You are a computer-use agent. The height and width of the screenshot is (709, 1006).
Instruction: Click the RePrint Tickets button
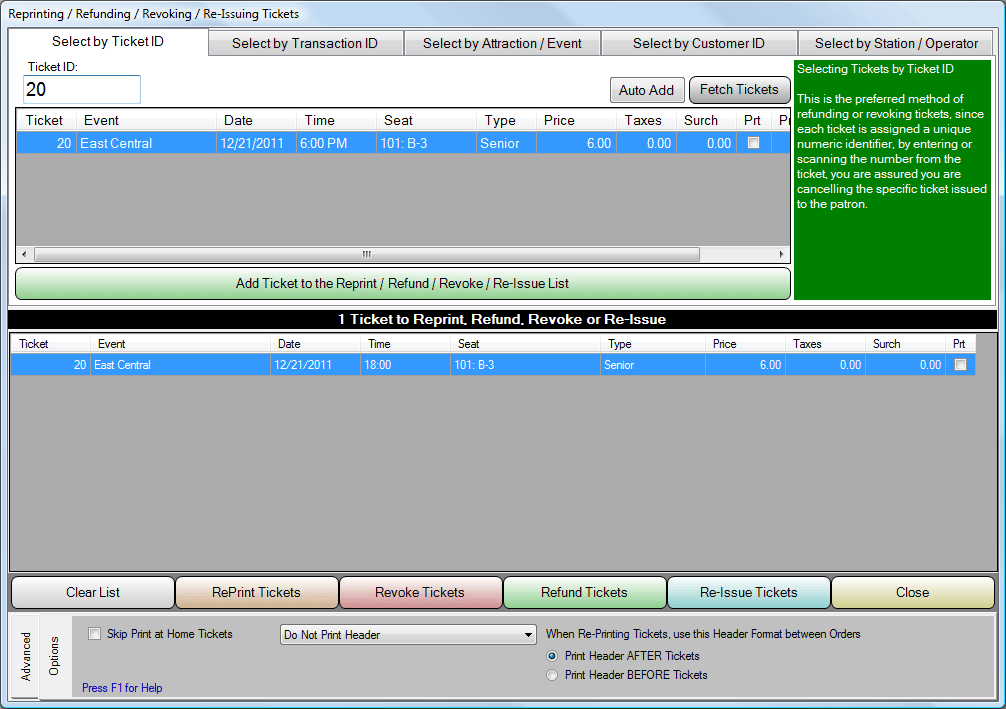coord(257,592)
